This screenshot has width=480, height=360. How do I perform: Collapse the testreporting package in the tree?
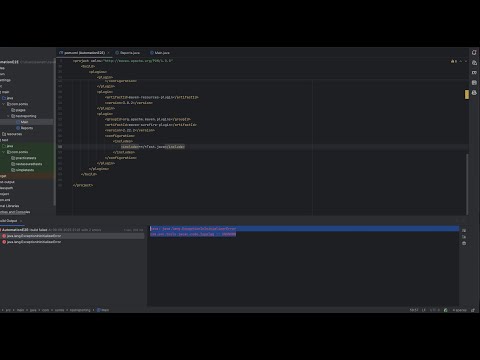8,116
